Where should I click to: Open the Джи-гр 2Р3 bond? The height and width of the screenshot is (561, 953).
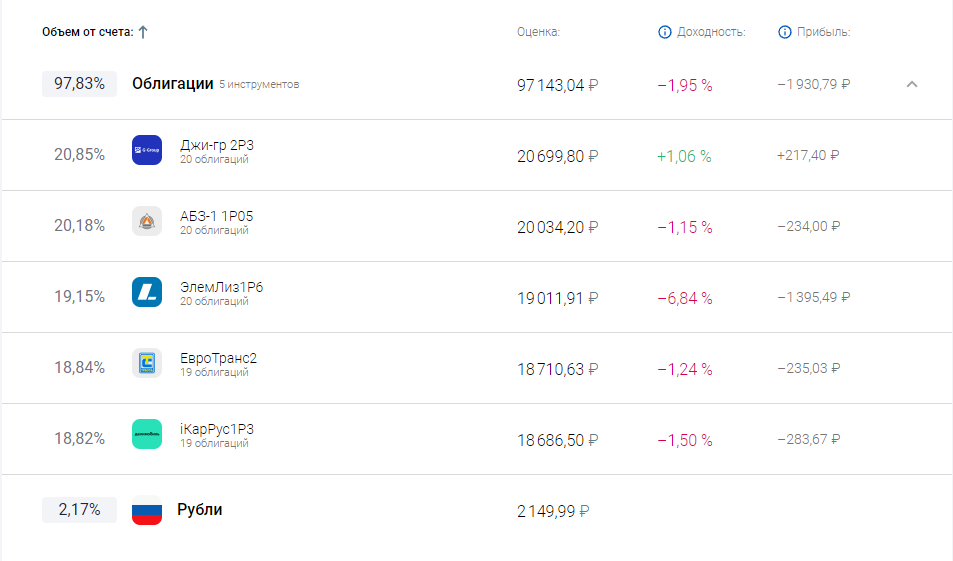(x=217, y=145)
